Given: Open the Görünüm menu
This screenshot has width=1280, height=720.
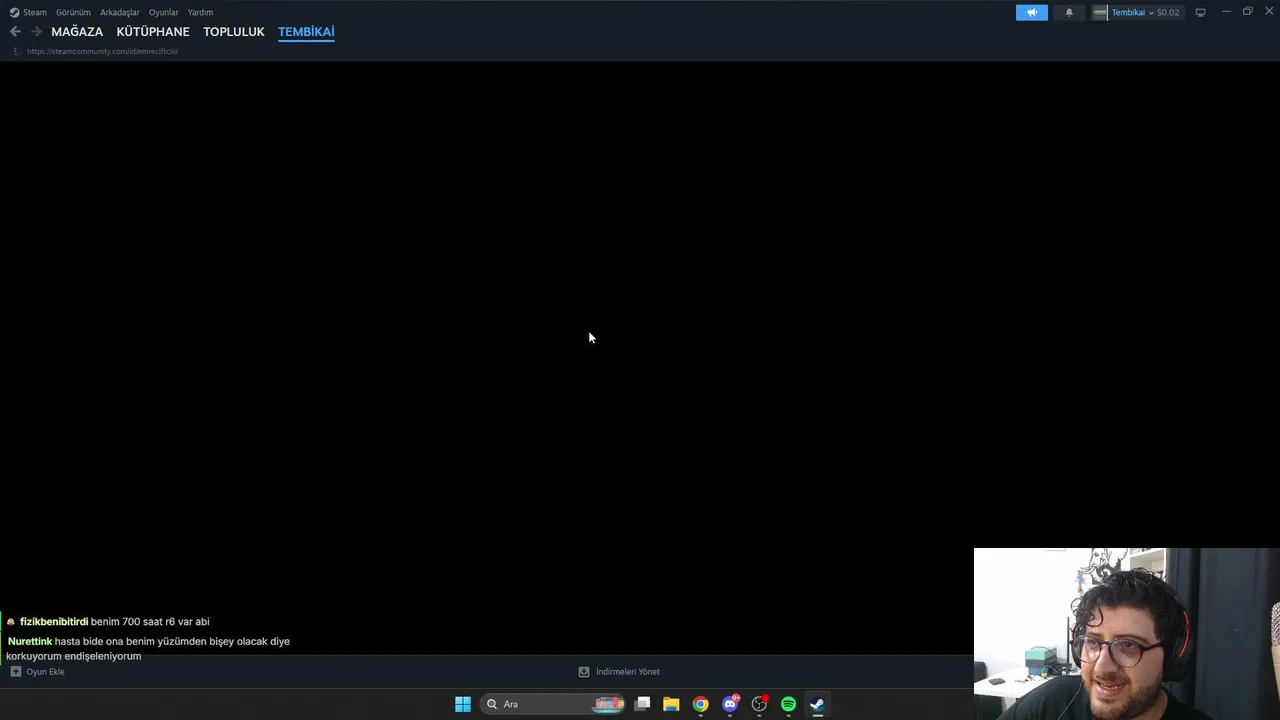Looking at the screenshot, I should click(73, 12).
